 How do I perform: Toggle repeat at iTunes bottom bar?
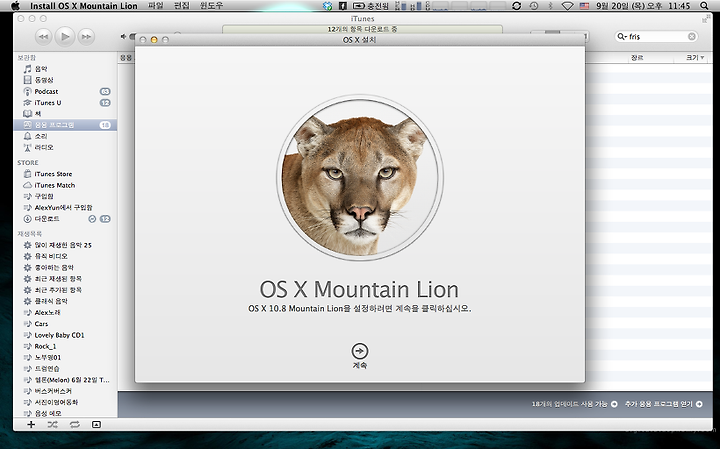(74, 425)
